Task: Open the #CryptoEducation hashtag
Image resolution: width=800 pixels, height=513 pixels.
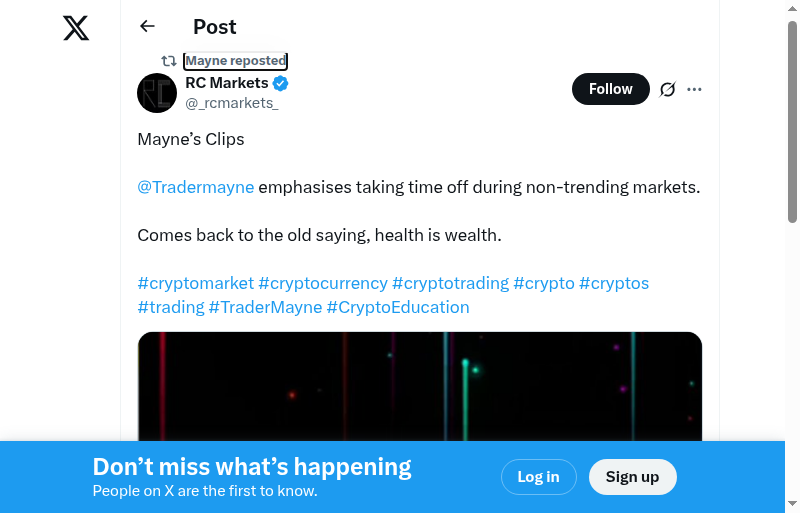Action: coord(398,307)
